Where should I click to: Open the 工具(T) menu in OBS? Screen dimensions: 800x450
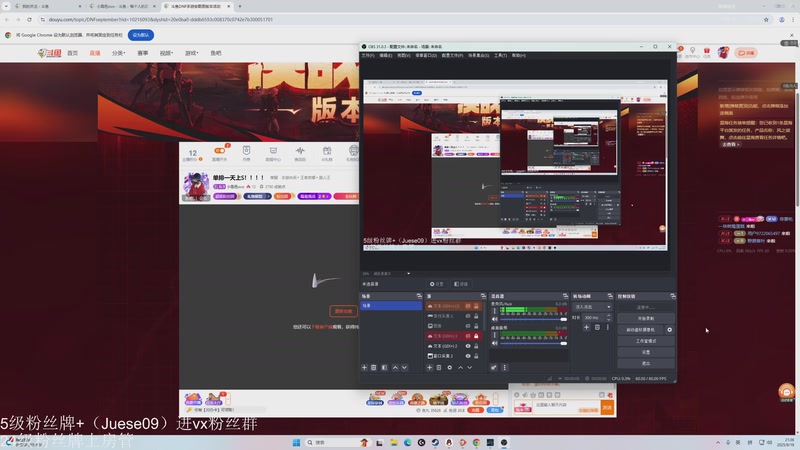(x=499, y=55)
